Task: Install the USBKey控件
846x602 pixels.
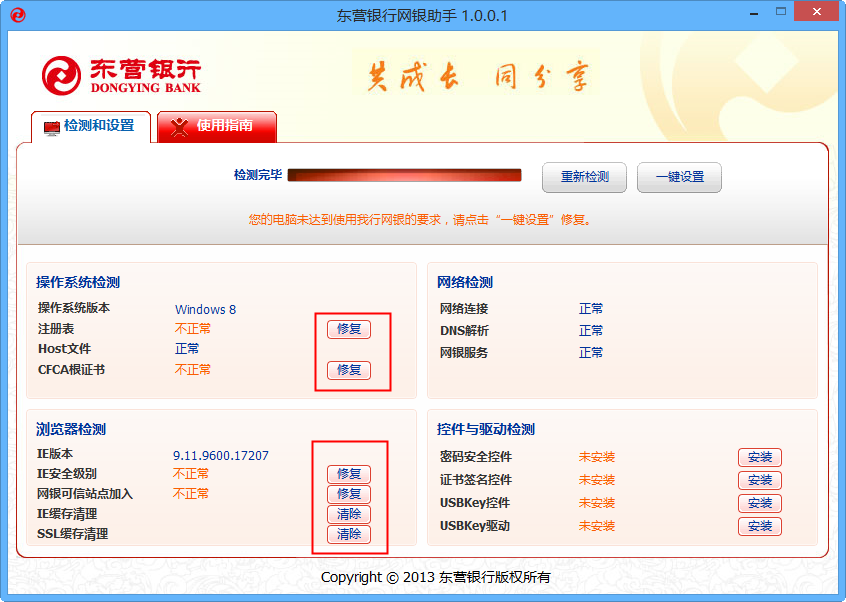Action: click(760, 503)
